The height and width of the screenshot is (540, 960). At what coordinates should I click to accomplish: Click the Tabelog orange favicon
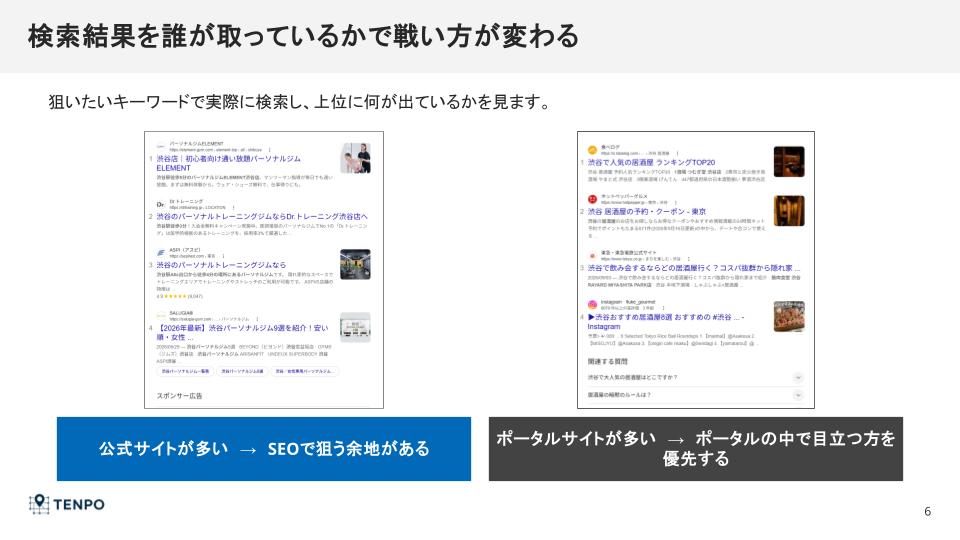[x=592, y=150]
